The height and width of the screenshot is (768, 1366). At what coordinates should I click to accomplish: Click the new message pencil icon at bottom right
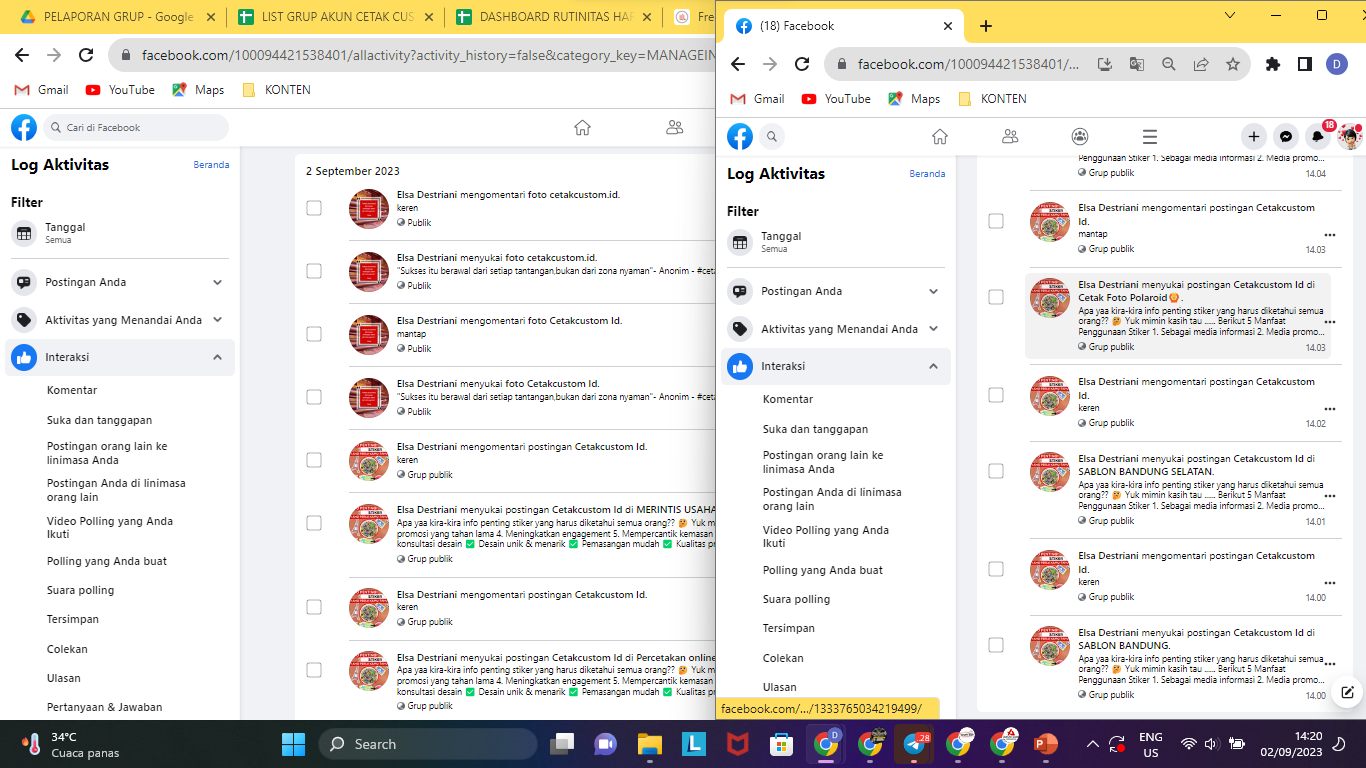[x=1347, y=692]
